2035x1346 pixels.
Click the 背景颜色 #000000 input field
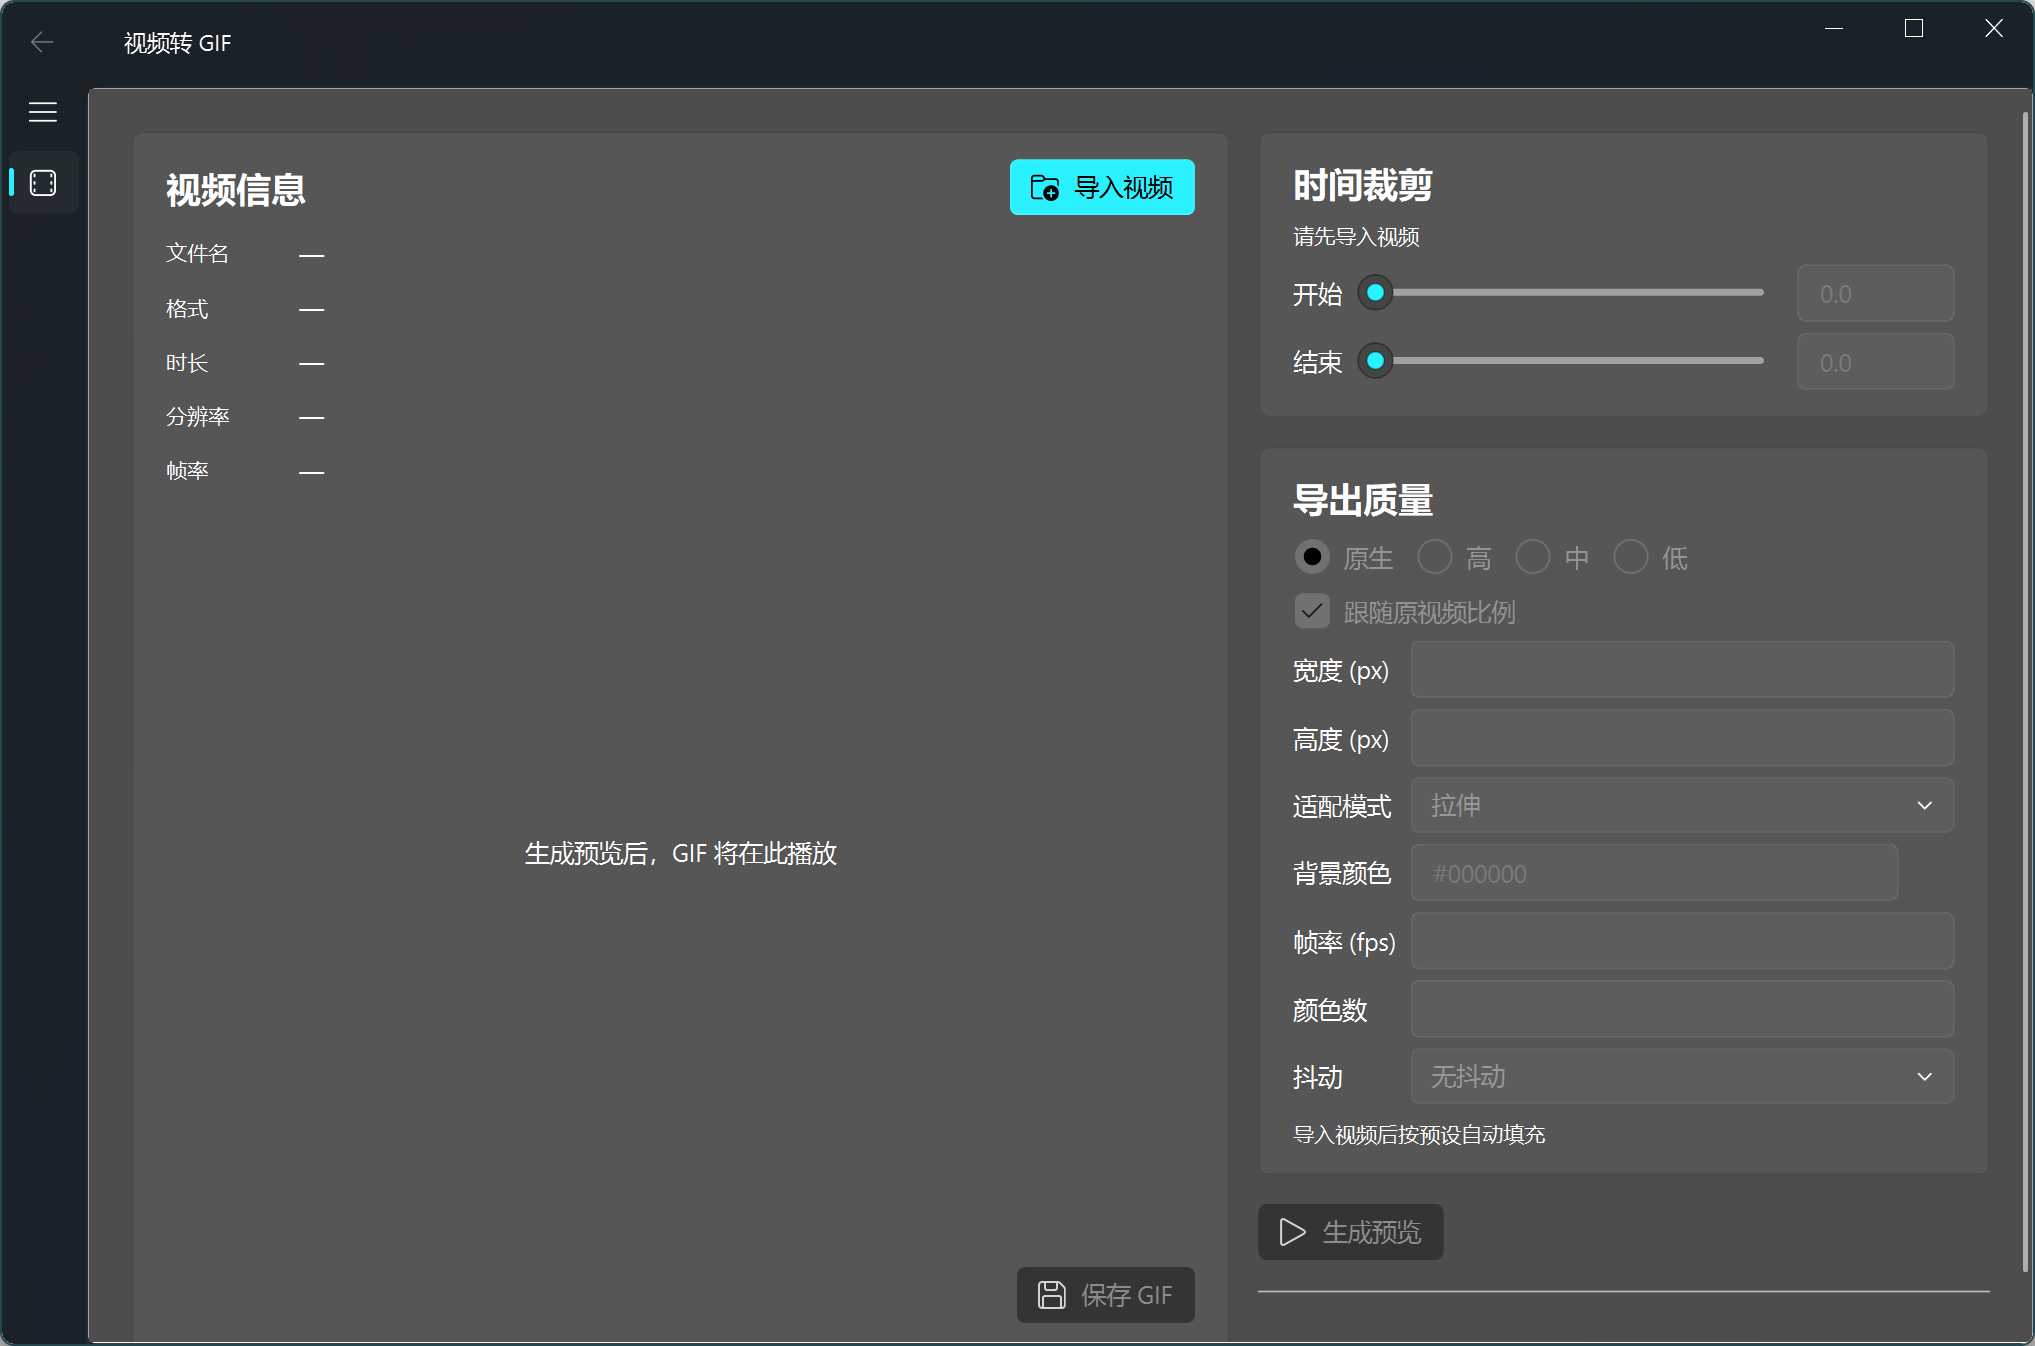[1654, 873]
